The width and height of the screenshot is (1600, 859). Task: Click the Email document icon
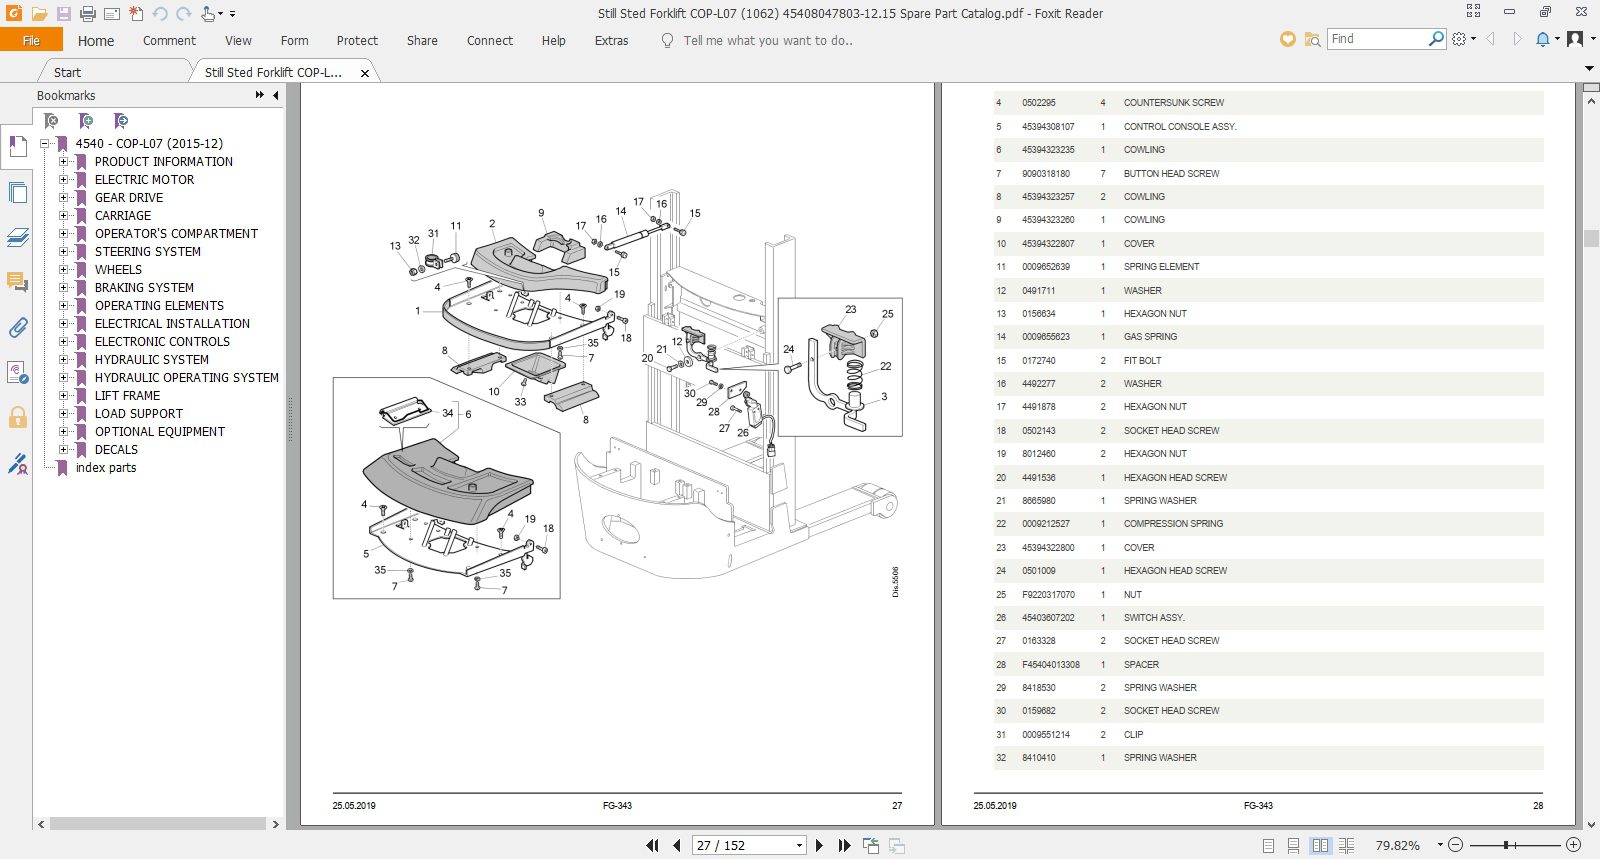pyautogui.click(x=112, y=14)
